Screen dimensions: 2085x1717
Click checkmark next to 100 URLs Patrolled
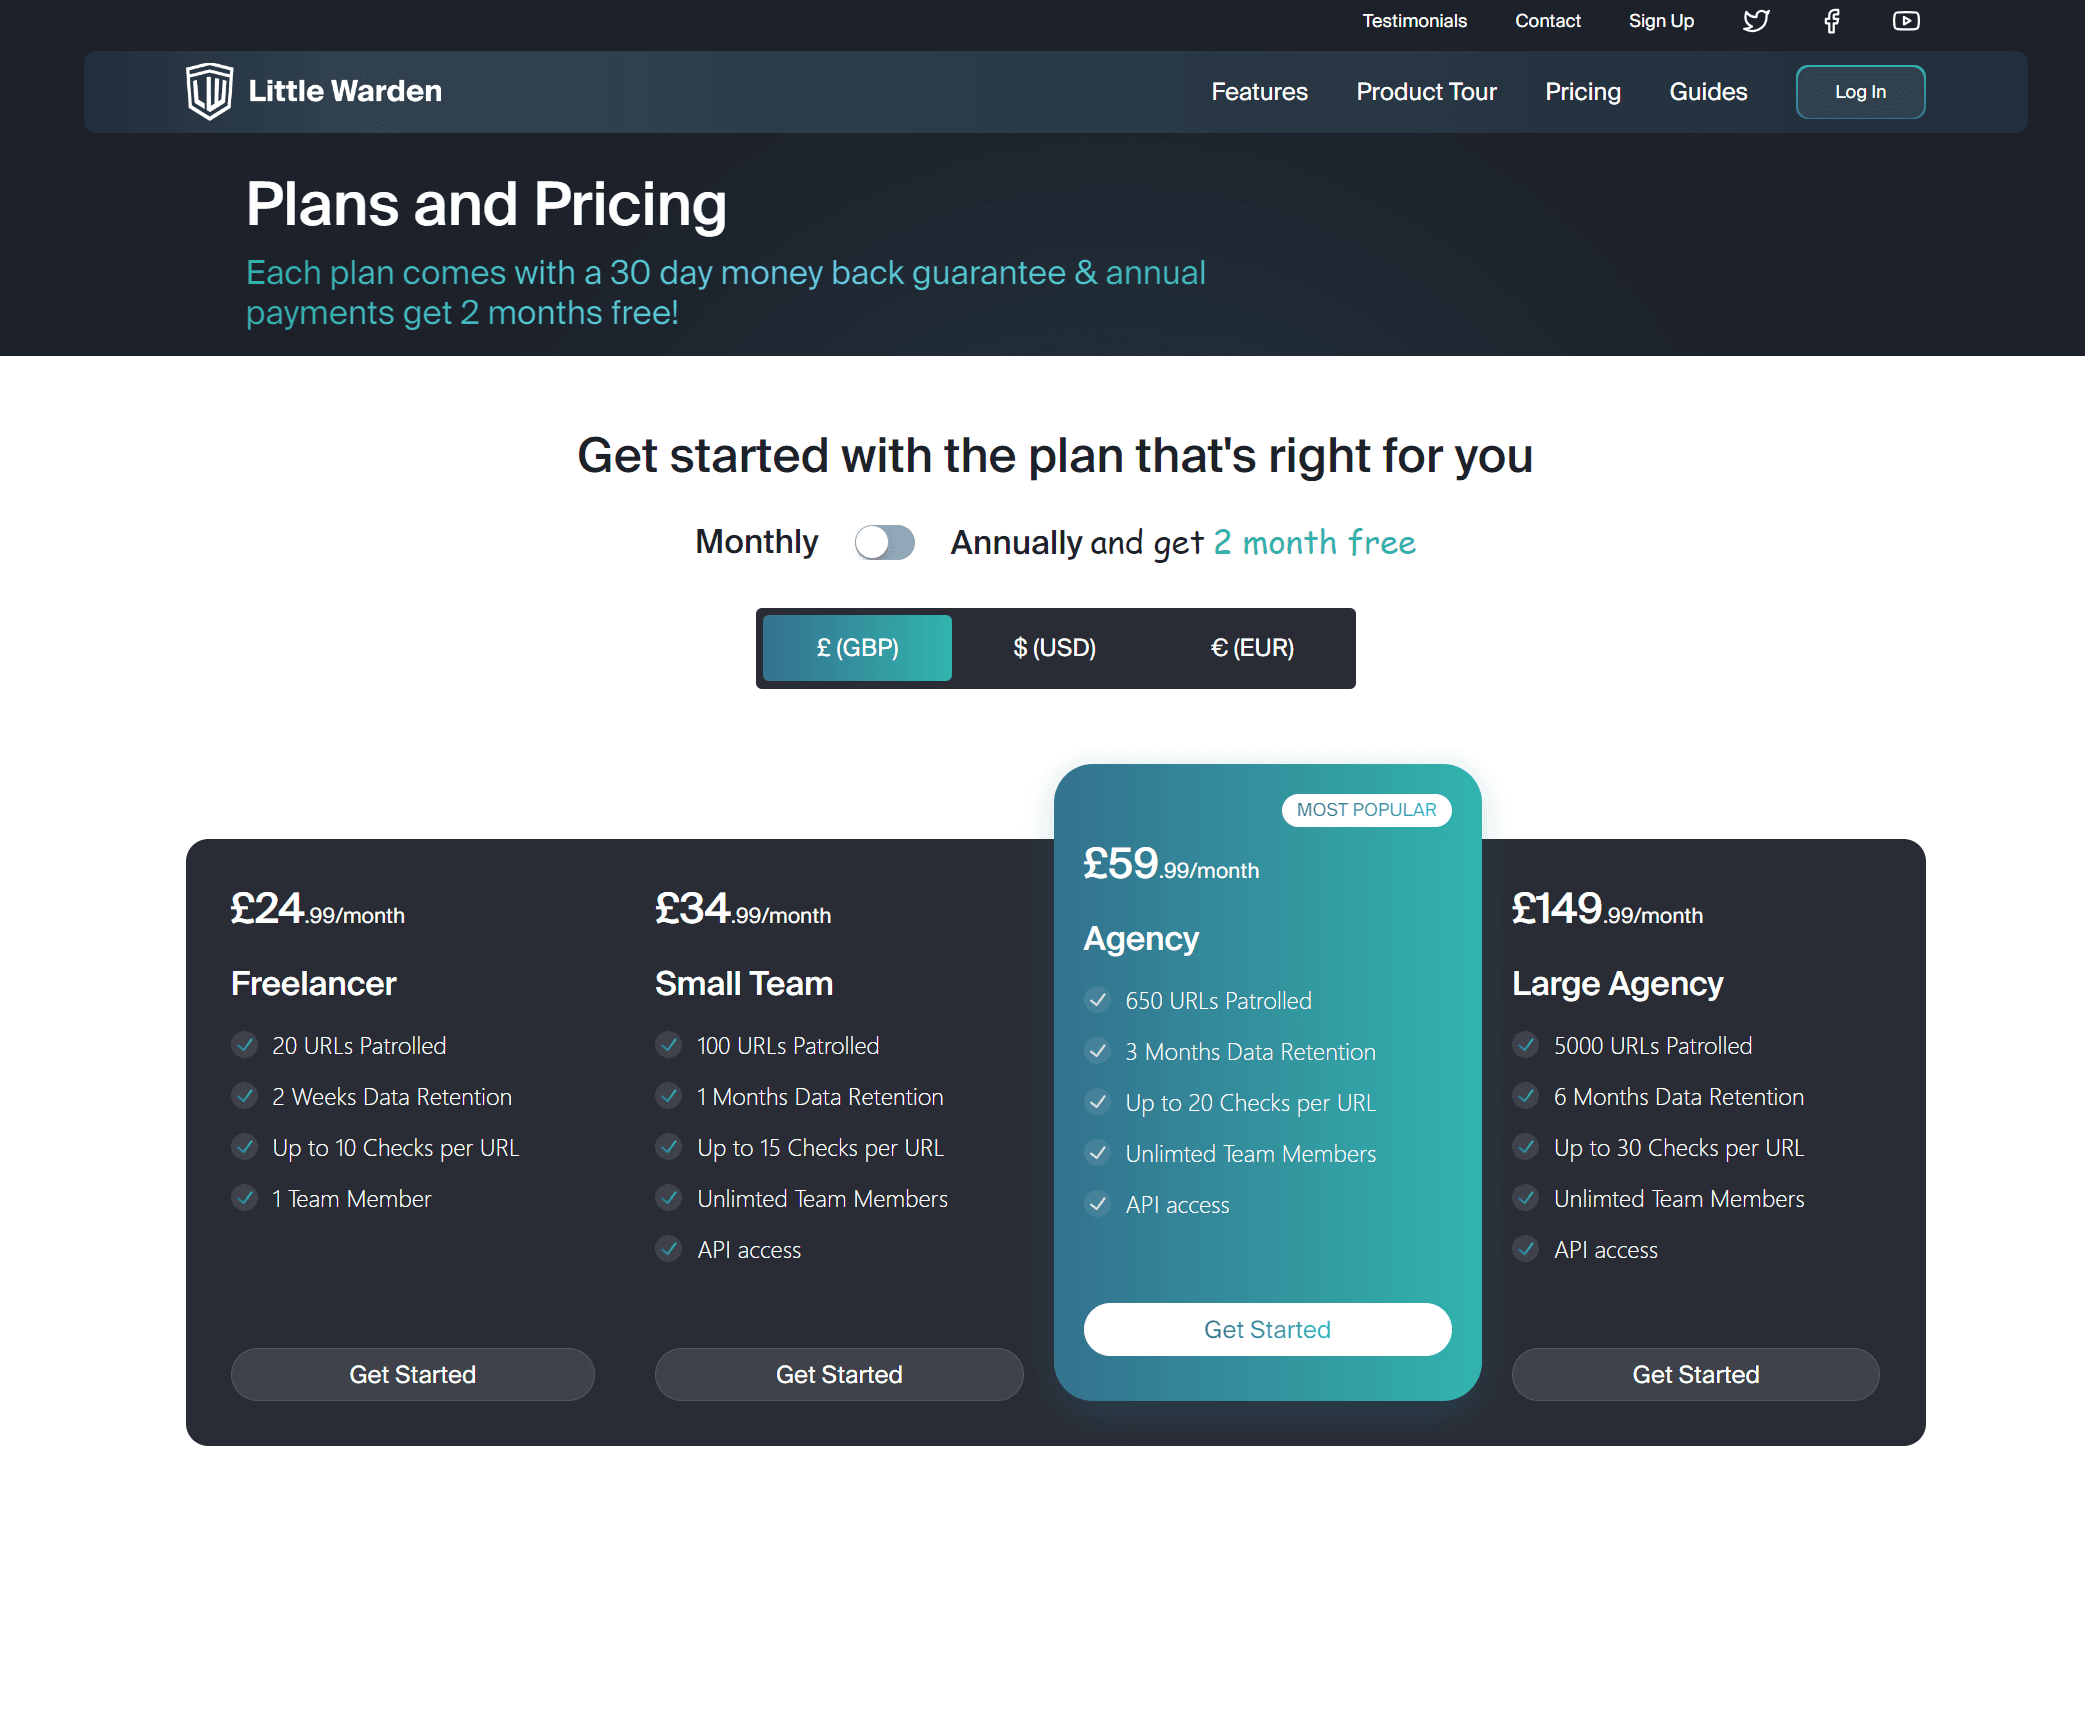tap(669, 1045)
